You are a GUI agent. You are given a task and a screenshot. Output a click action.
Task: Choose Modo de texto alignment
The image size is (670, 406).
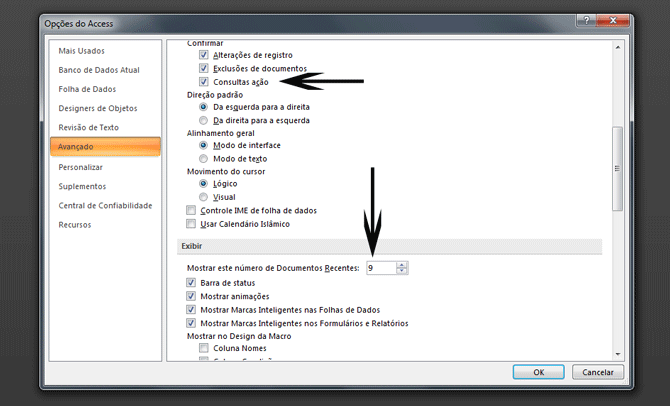[203, 159]
